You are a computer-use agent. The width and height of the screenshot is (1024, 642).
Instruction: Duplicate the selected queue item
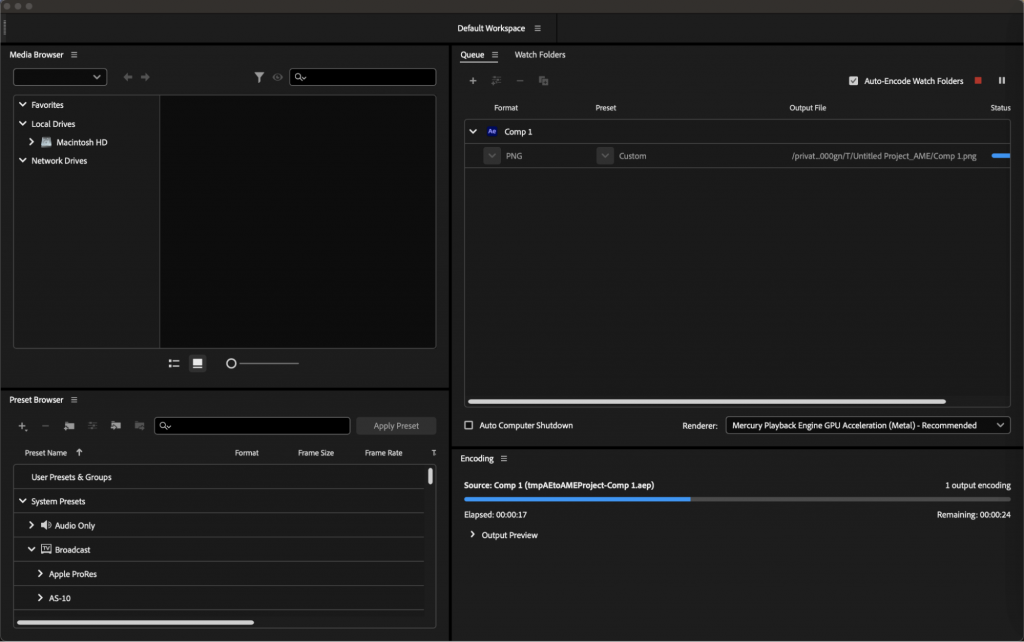tap(543, 80)
